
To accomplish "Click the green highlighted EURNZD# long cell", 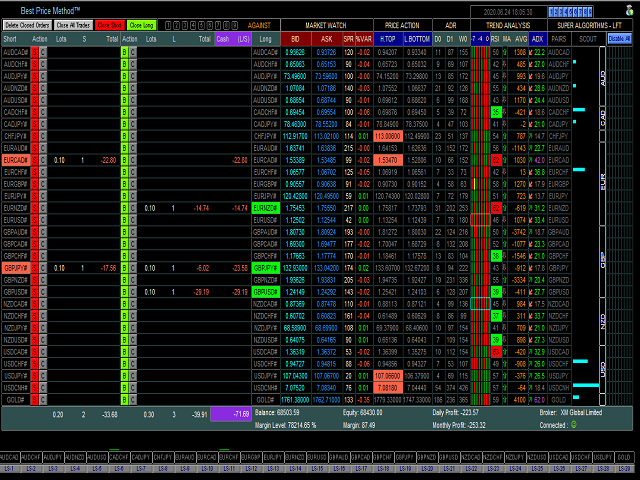I will point(266,208).
